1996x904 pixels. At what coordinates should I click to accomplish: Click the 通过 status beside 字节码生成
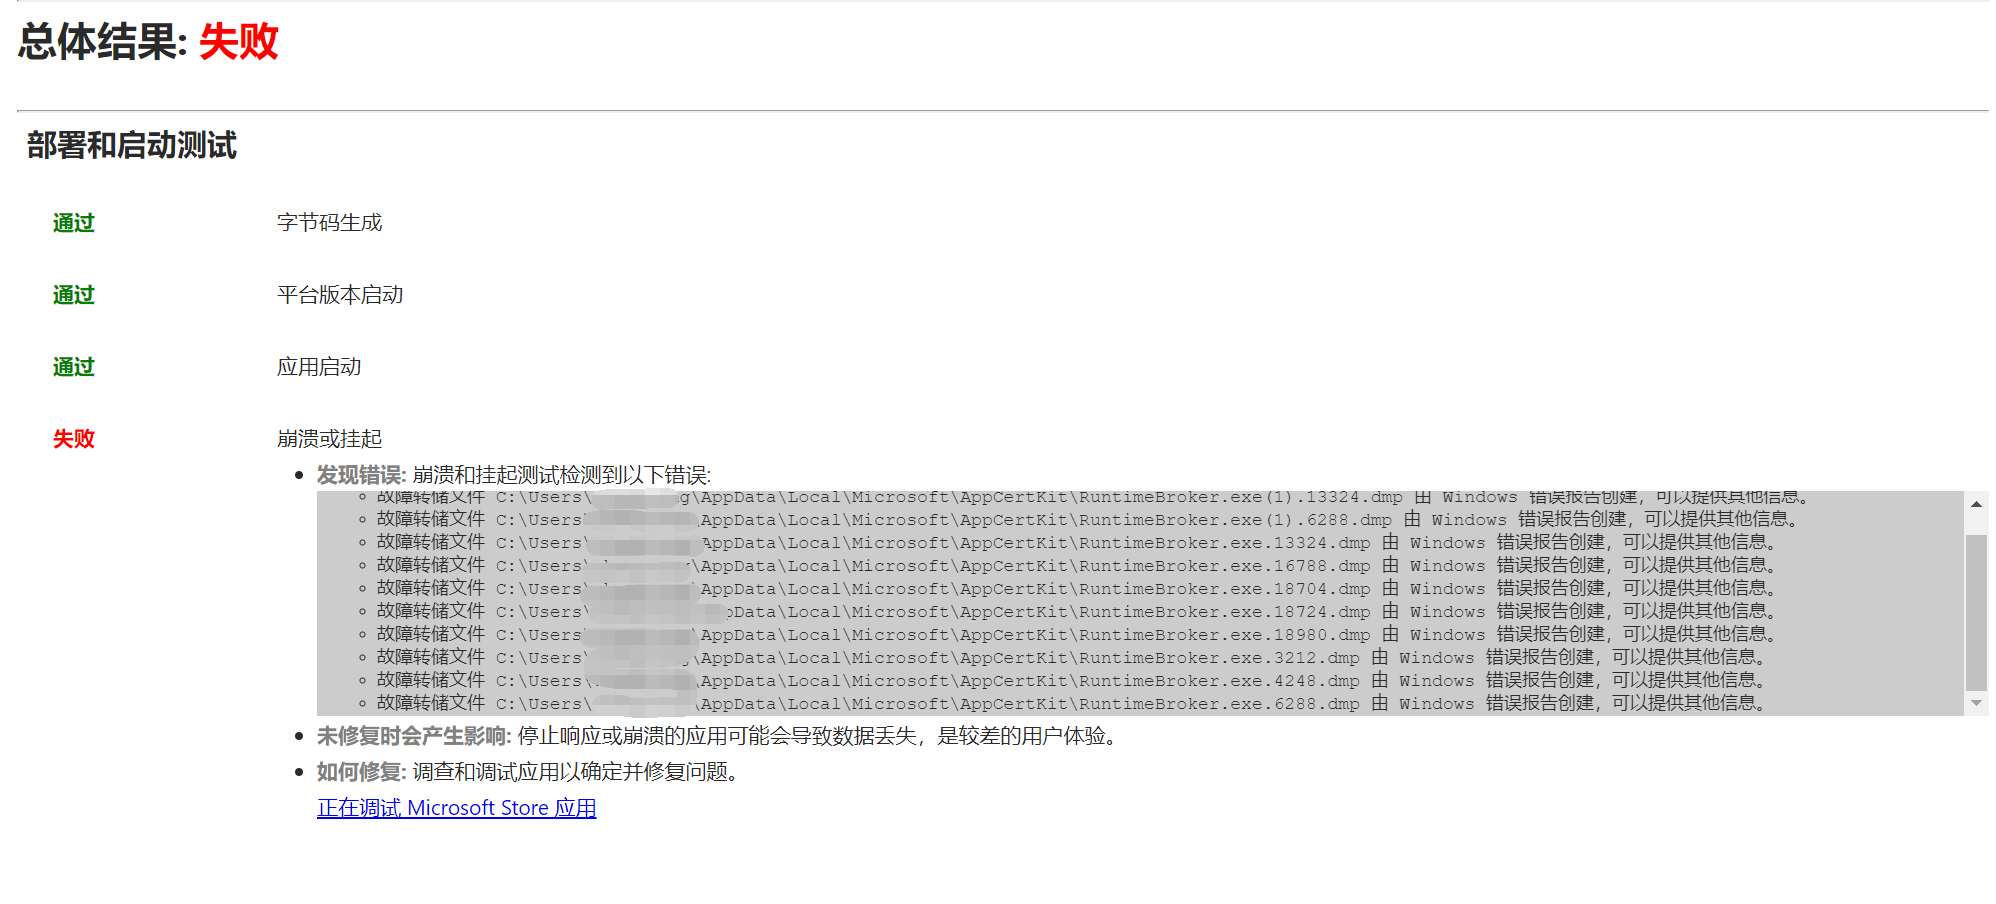[73, 223]
